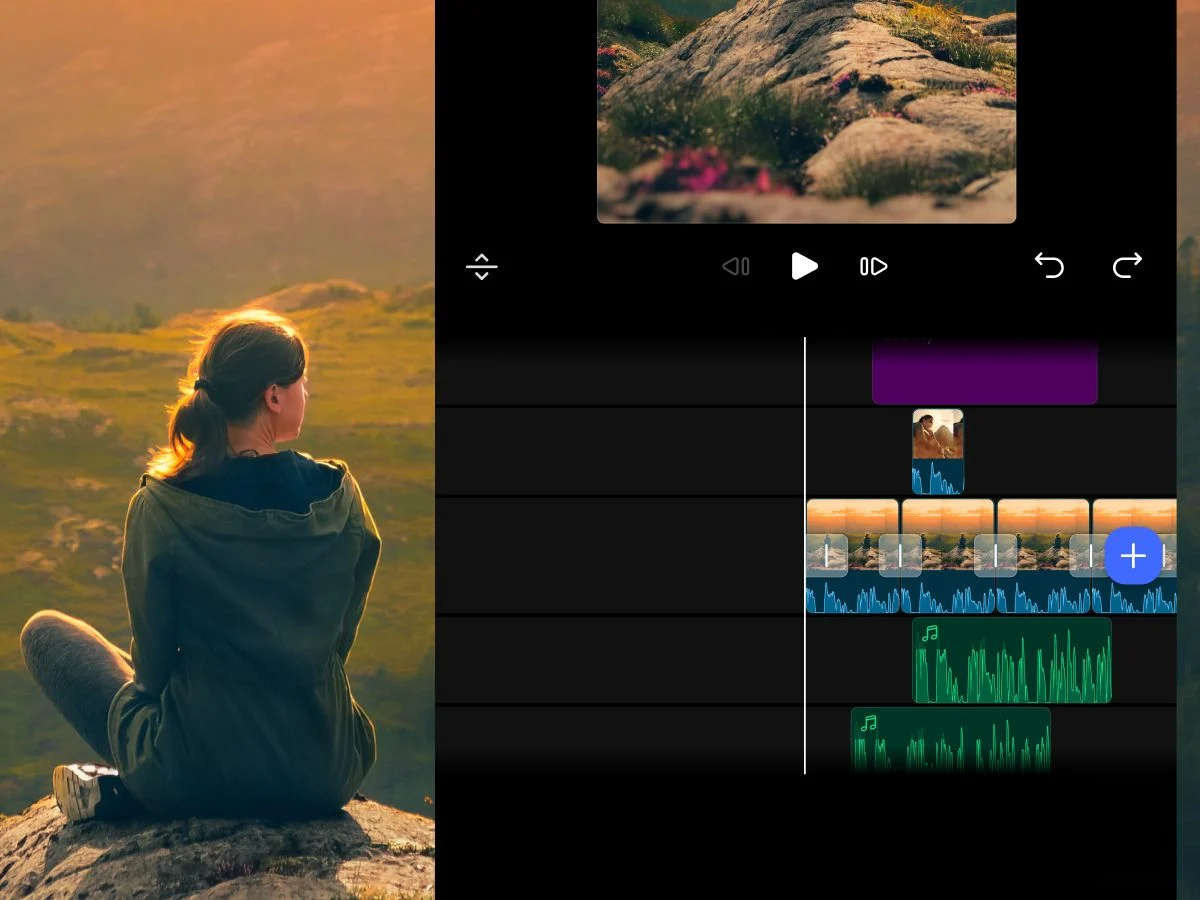Tap the video preview showing rocks and flowers

pos(806,111)
